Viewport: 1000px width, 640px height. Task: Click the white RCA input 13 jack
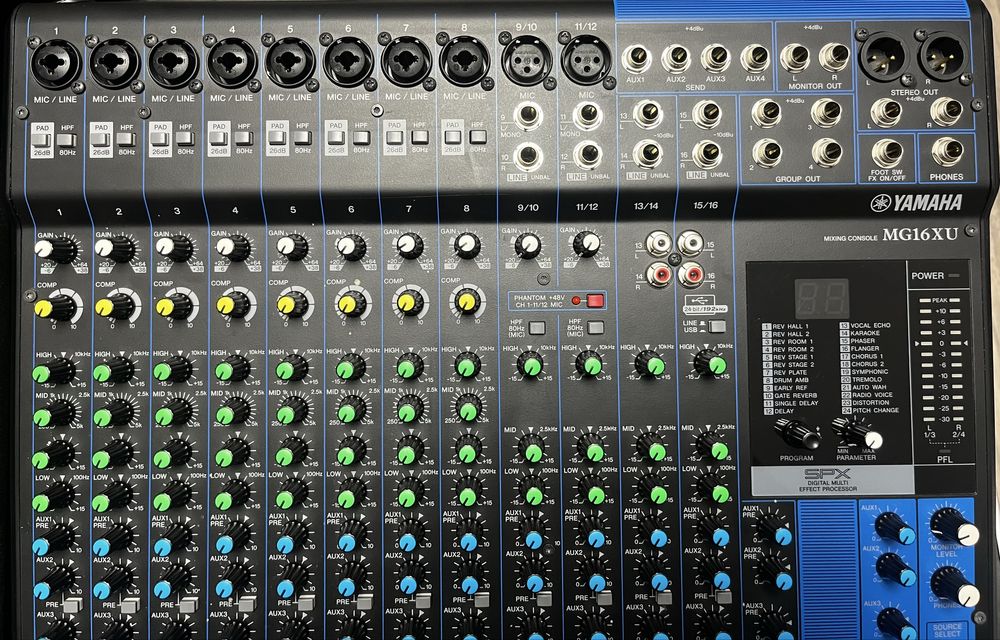tap(659, 243)
